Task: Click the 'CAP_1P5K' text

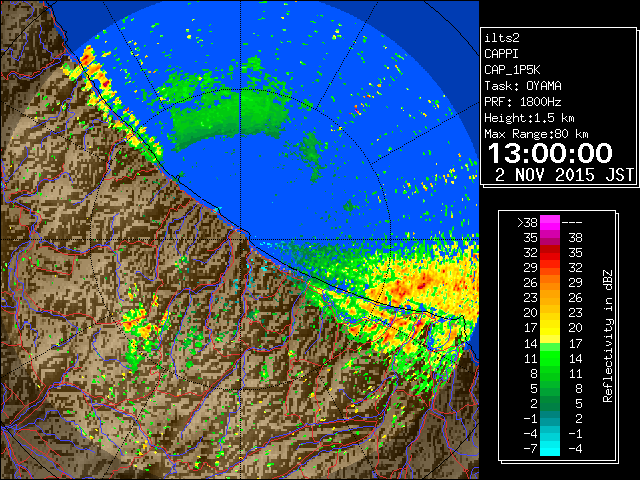Action: coord(512,70)
